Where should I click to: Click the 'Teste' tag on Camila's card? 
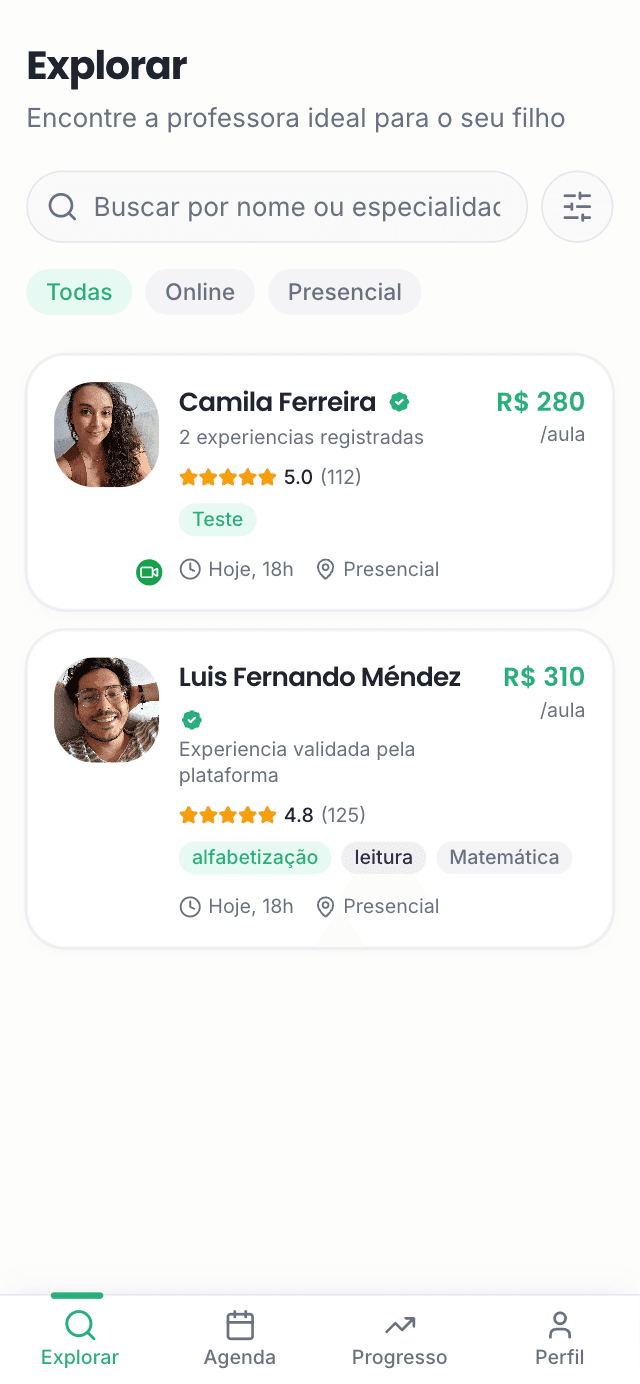tap(217, 519)
